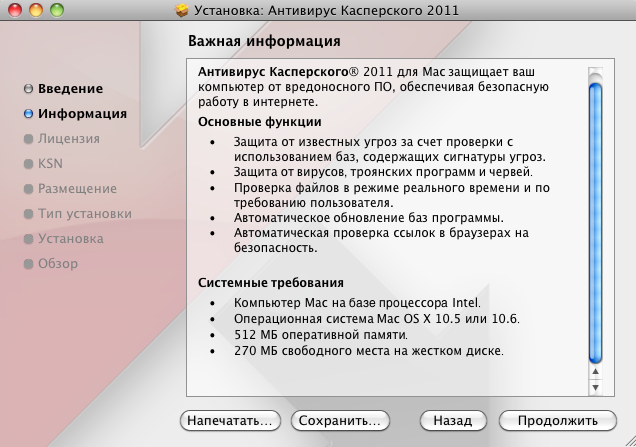
Task: Select the Информация step in sidebar
Action: (82, 114)
